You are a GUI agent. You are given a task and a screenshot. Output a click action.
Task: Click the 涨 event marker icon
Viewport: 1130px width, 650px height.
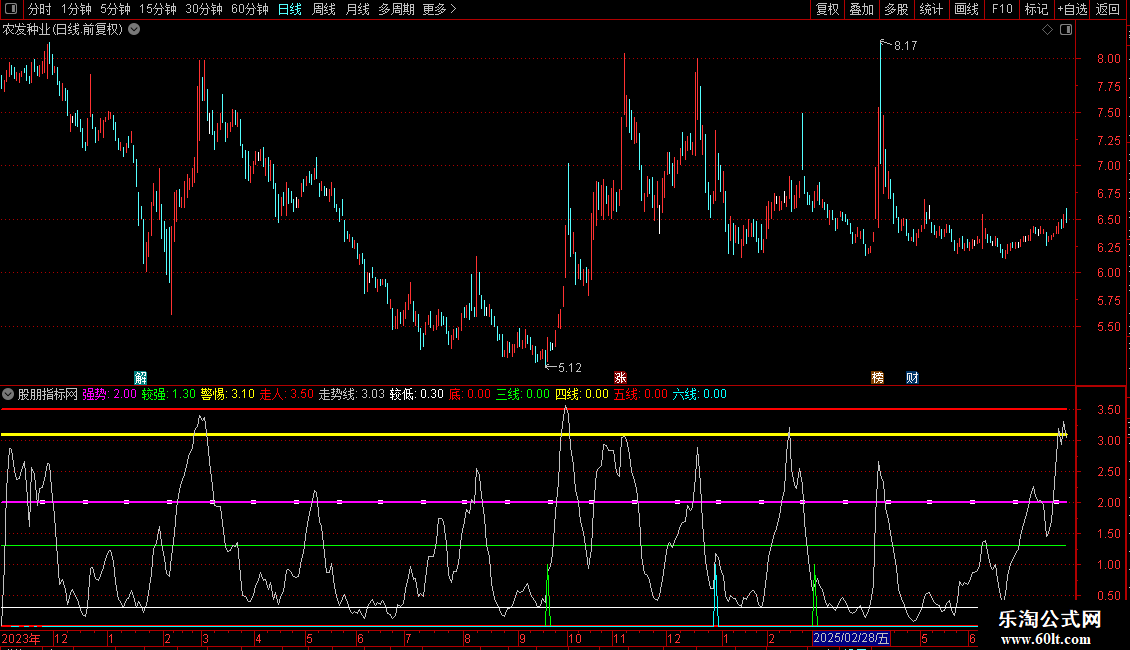coord(620,378)
